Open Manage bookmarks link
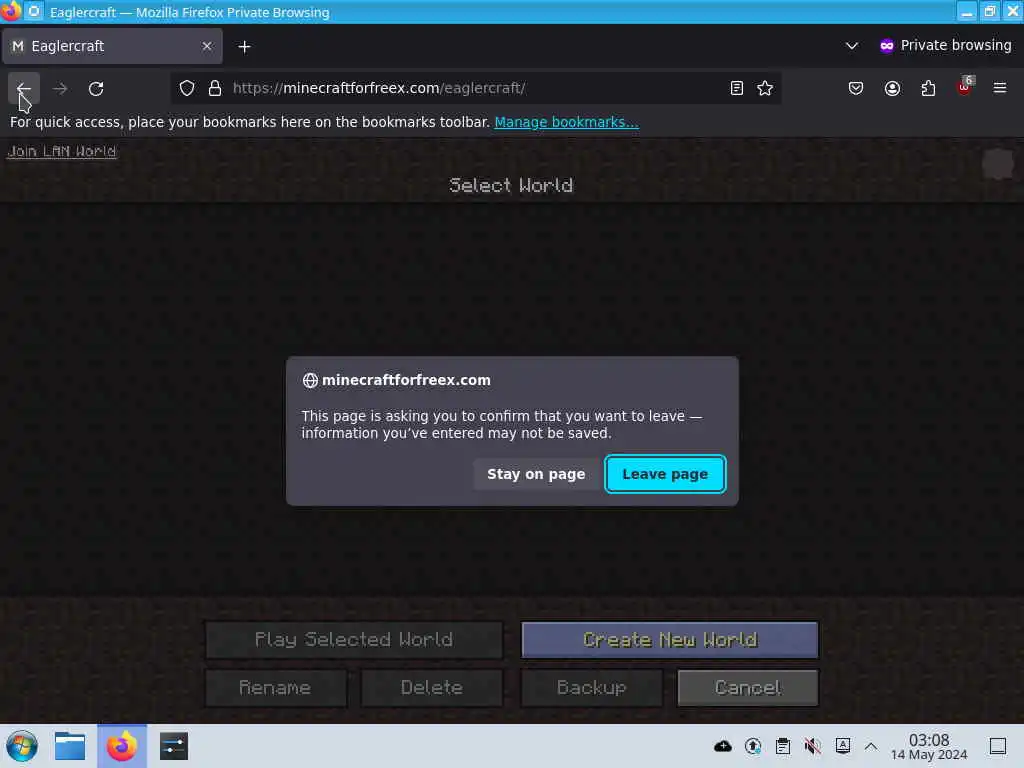This screenshot has height=768, width=1024. coord(567,122)
